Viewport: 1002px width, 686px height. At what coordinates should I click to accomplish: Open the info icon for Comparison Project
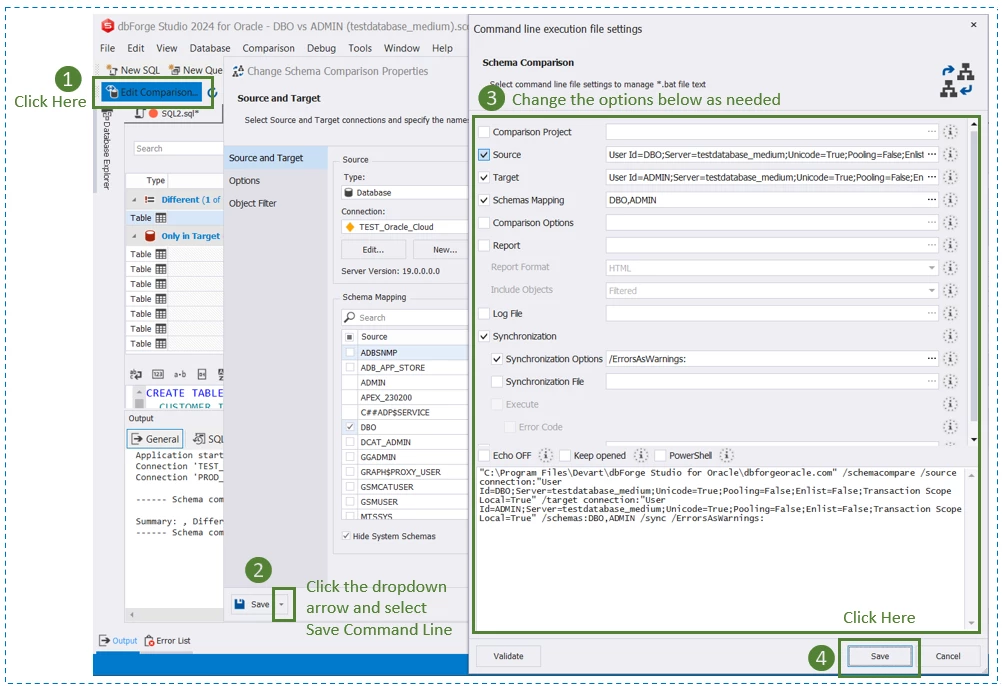[950, 132]
